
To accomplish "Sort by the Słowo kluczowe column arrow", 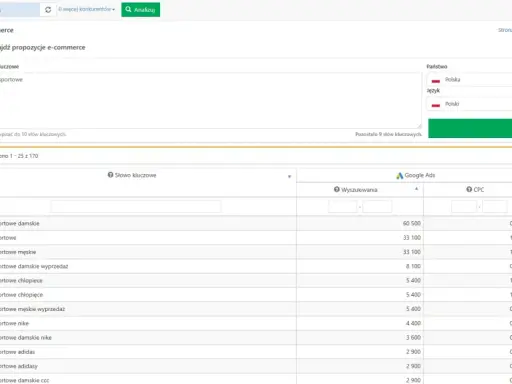I will 289,176.
